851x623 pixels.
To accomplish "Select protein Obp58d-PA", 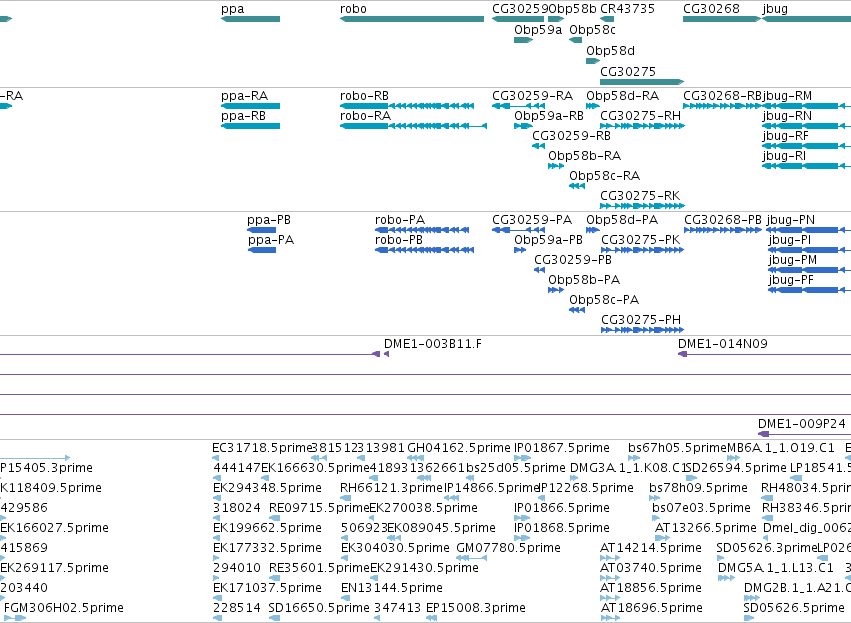I will tap(593, 230).
